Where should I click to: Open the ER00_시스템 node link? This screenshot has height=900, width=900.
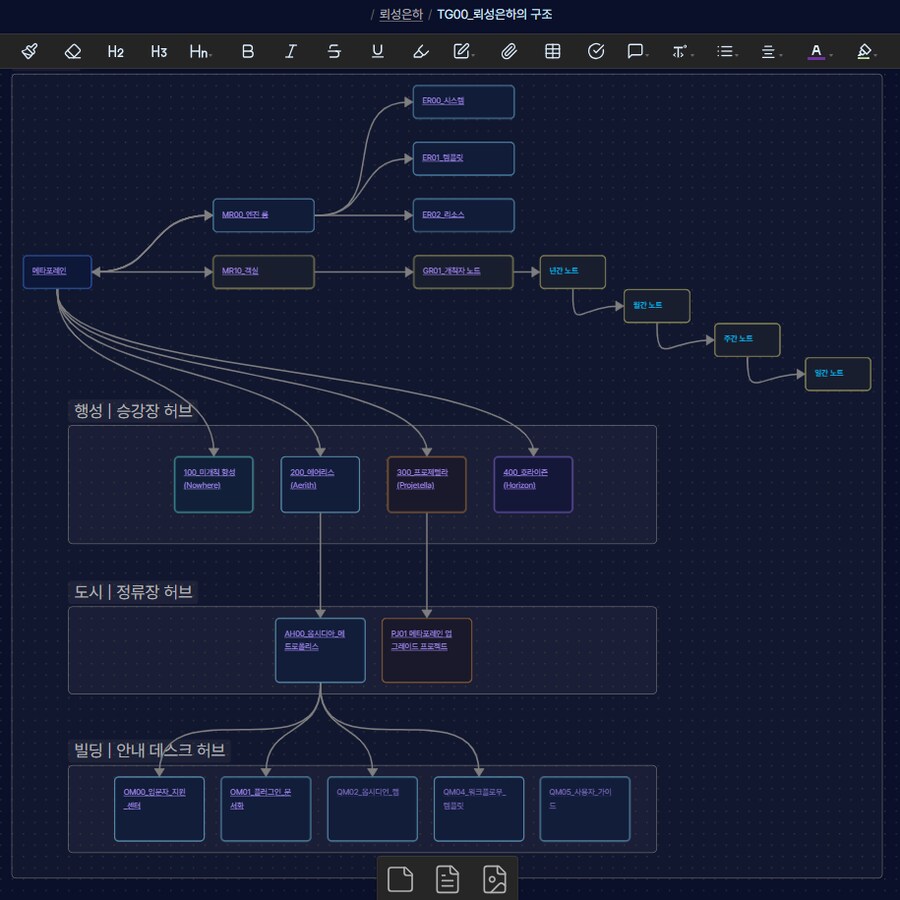click(x=443, y=101)
